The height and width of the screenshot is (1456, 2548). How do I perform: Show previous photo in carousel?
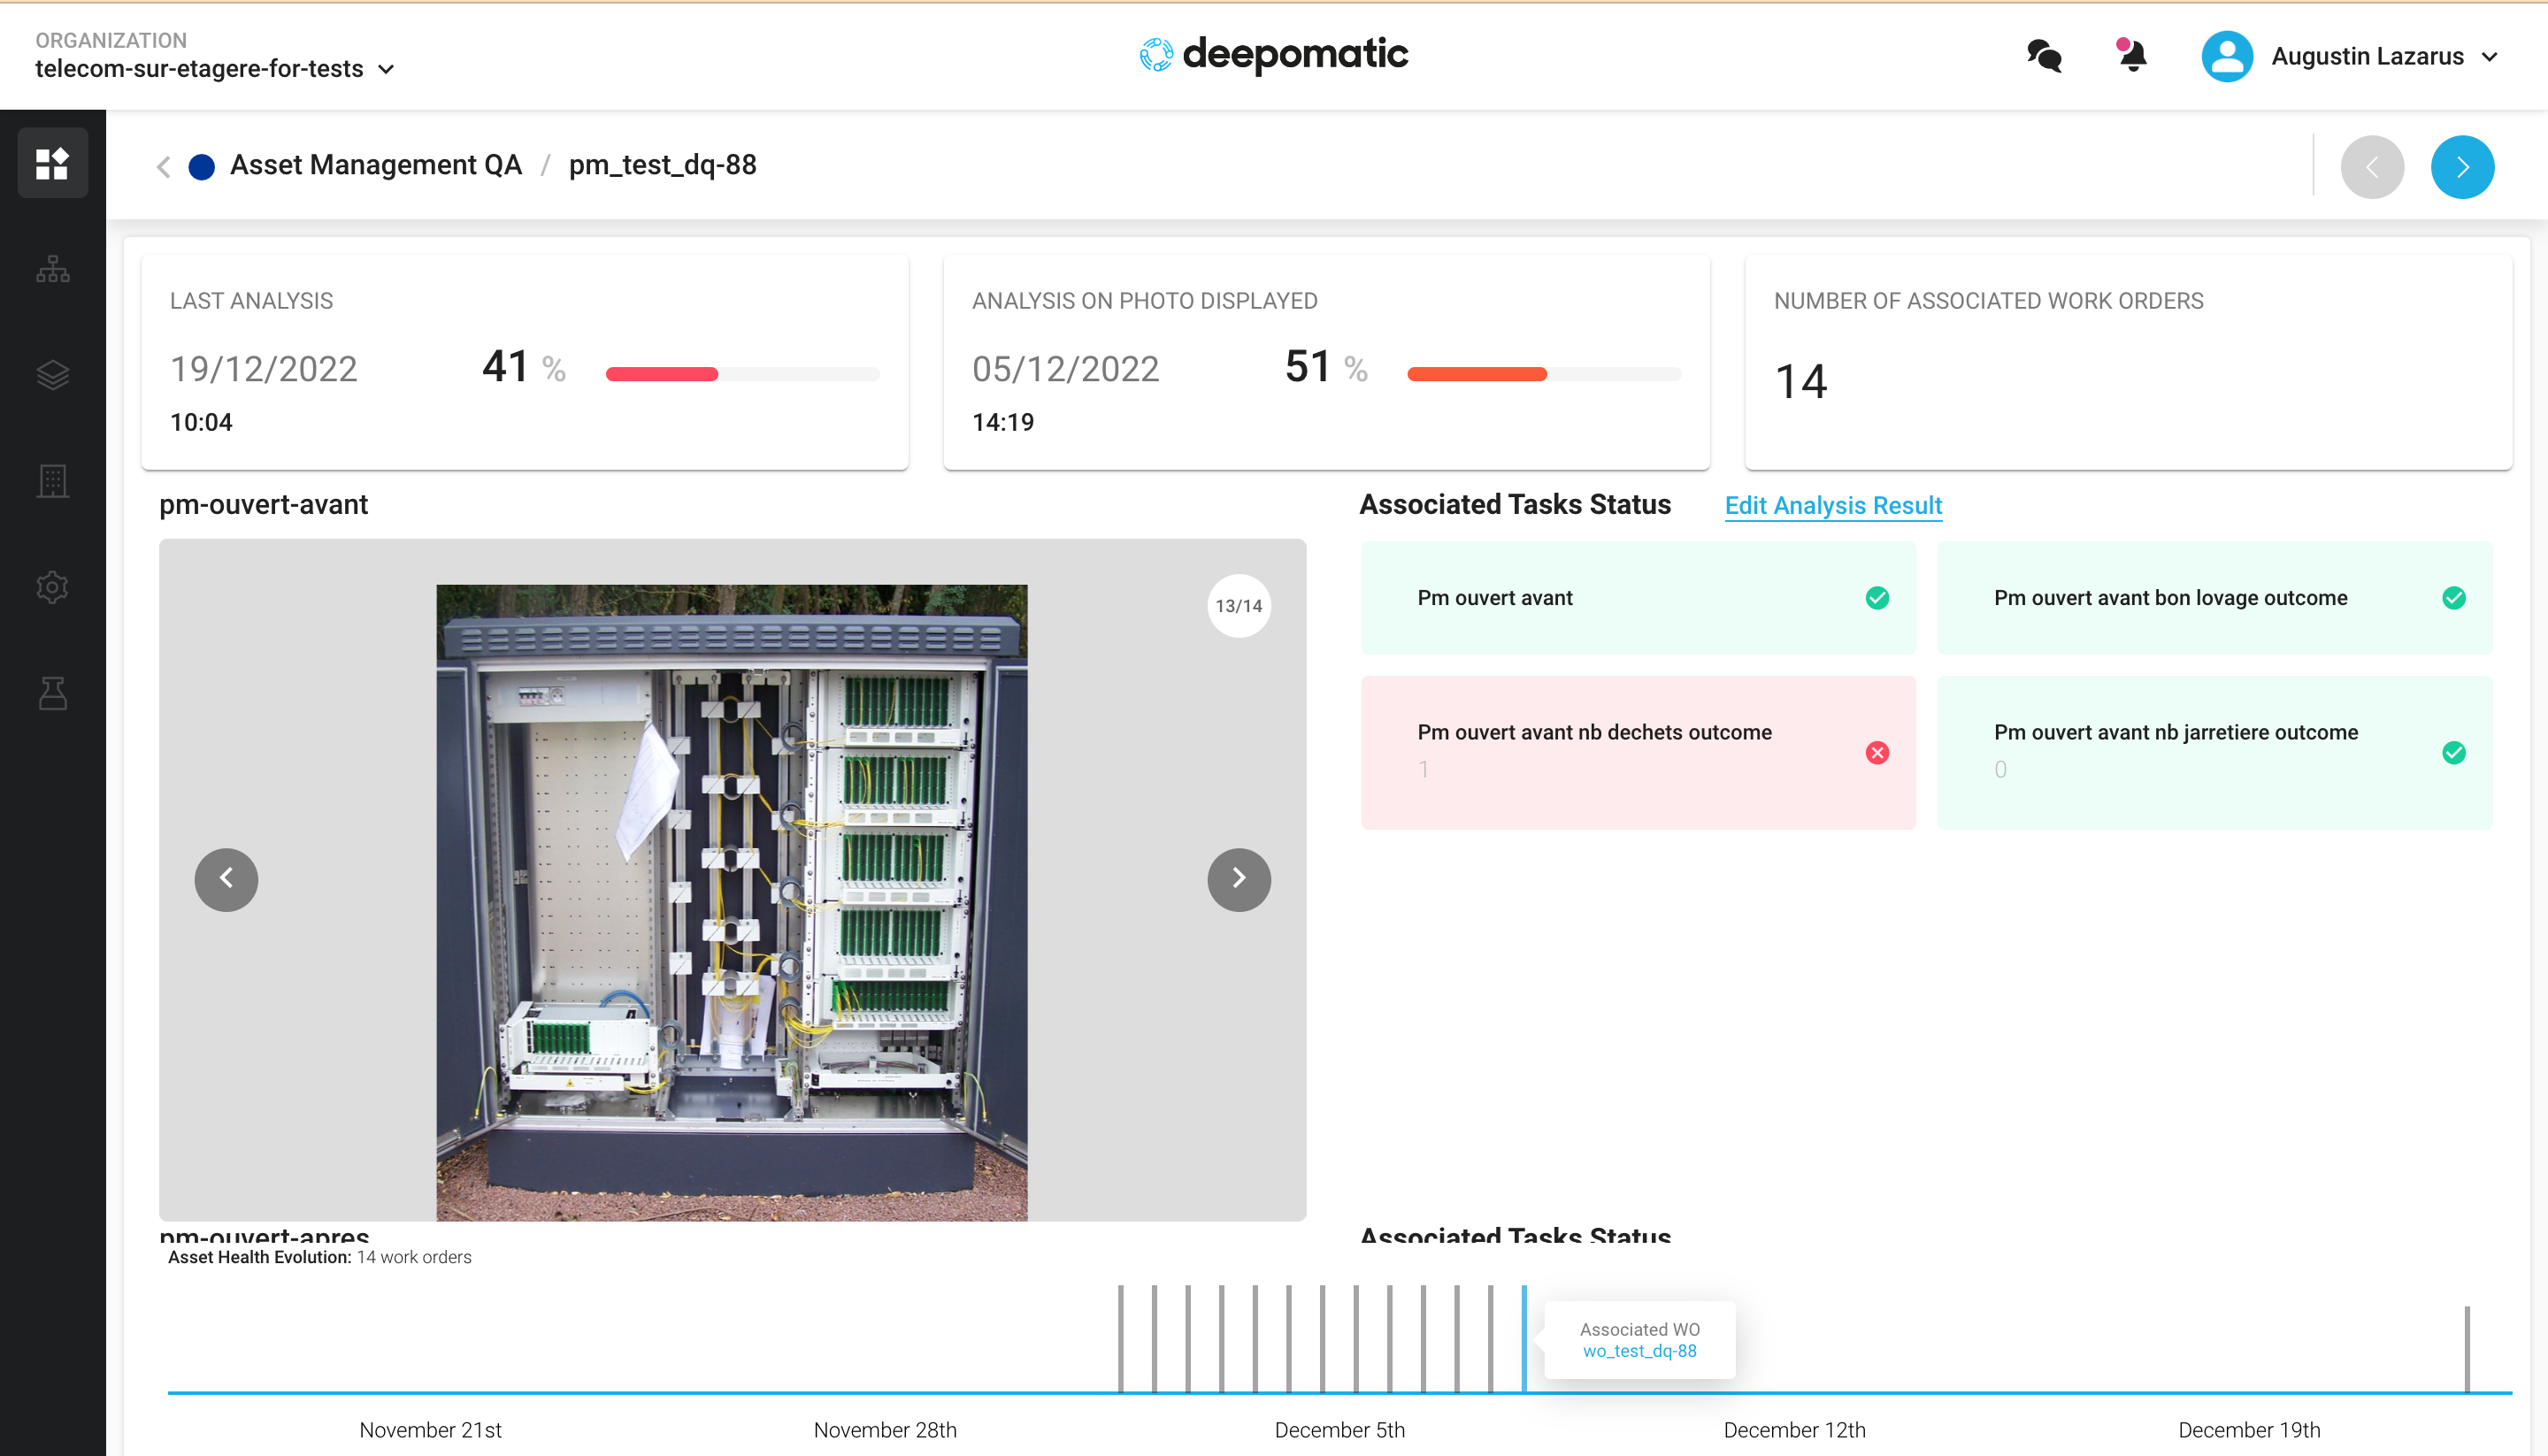click(x=226, y=879)
